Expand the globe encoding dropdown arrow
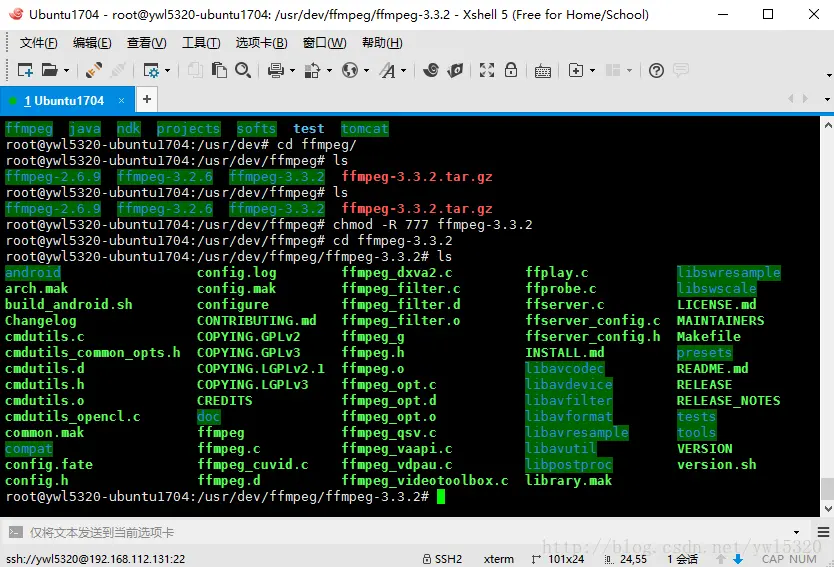 366,70
